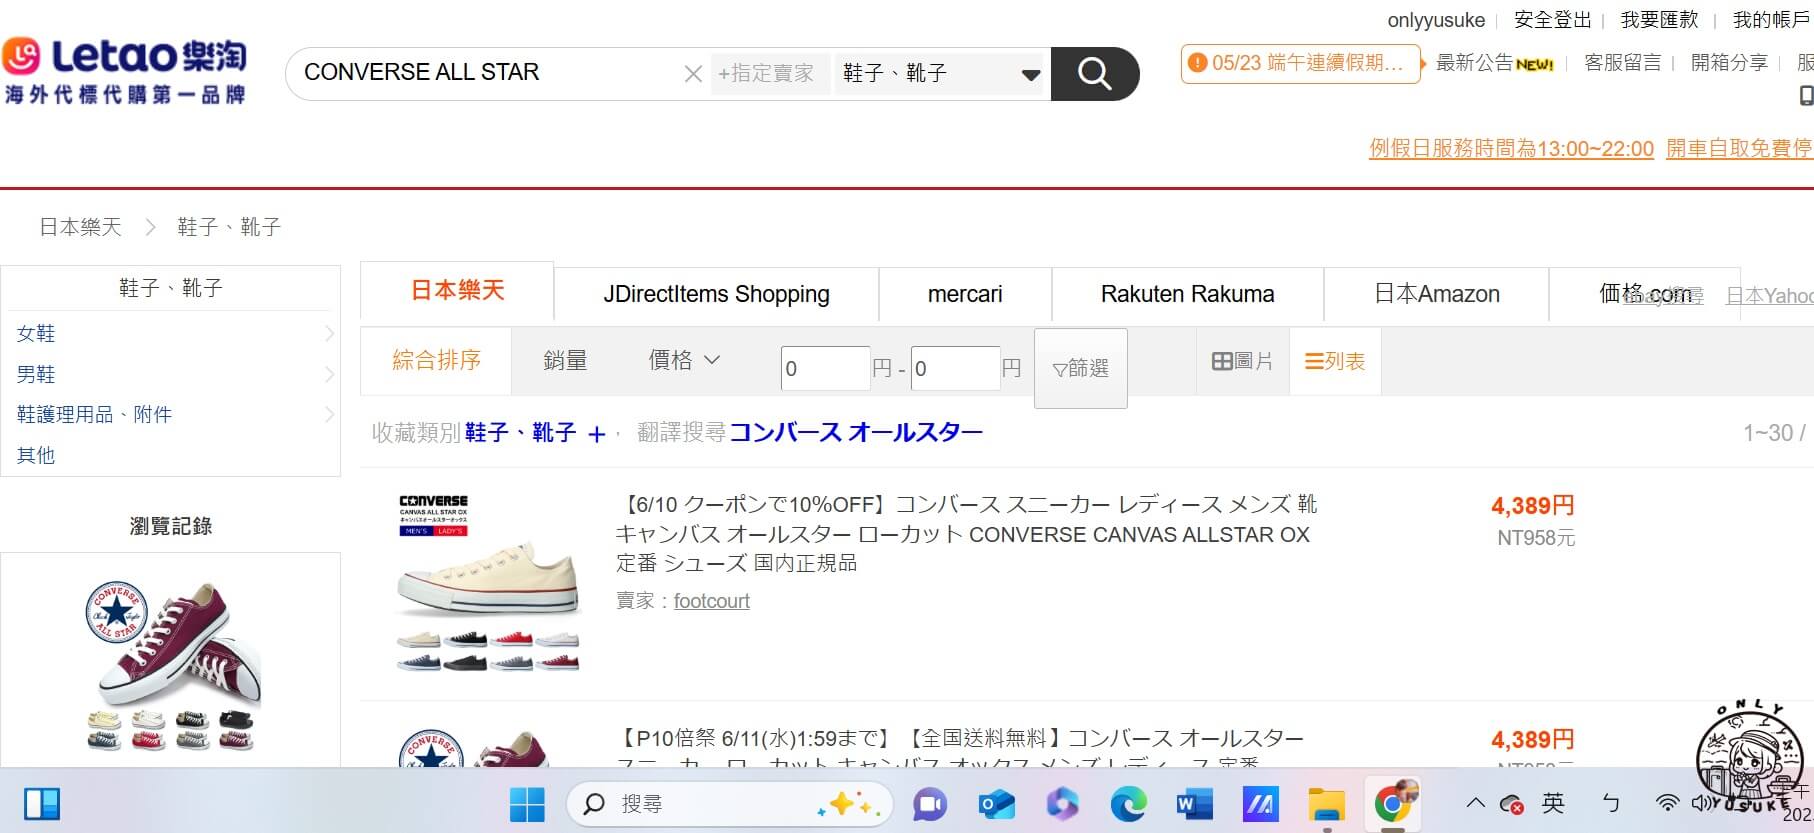Toggle the 英 input language indicator
The height and width of the screenshot is (833, 1814).
(x=1553, y=803)
